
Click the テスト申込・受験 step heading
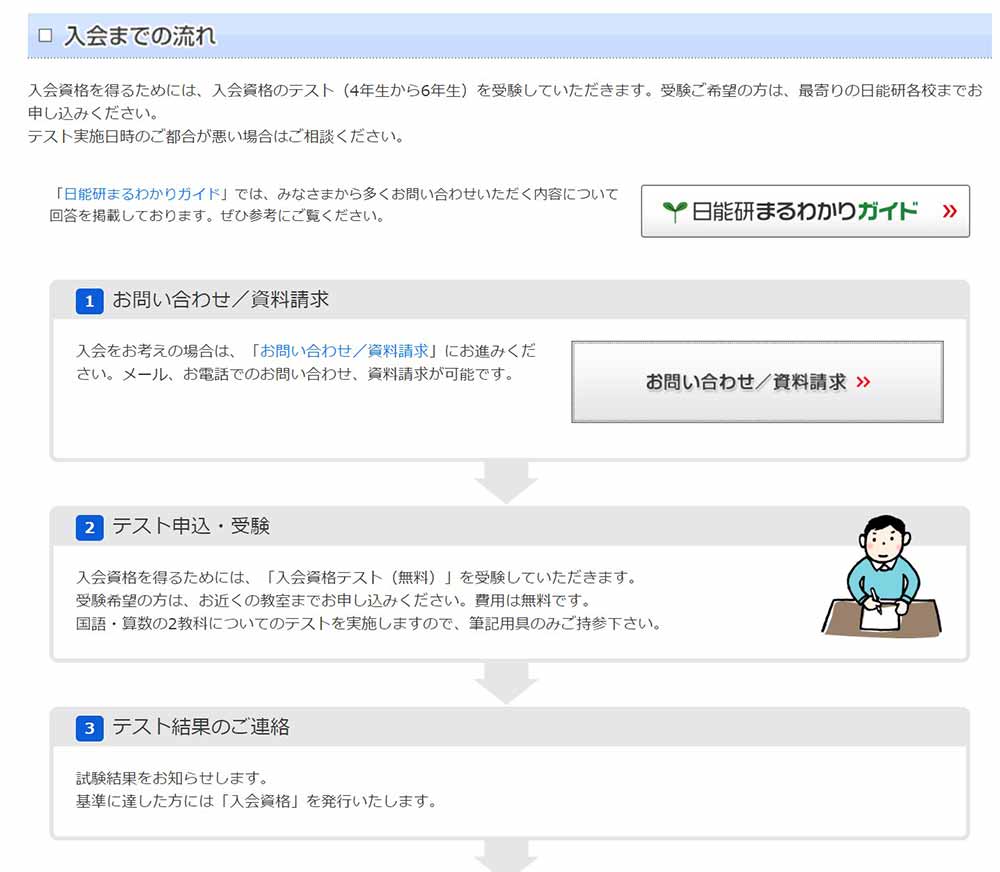[190, 526]
